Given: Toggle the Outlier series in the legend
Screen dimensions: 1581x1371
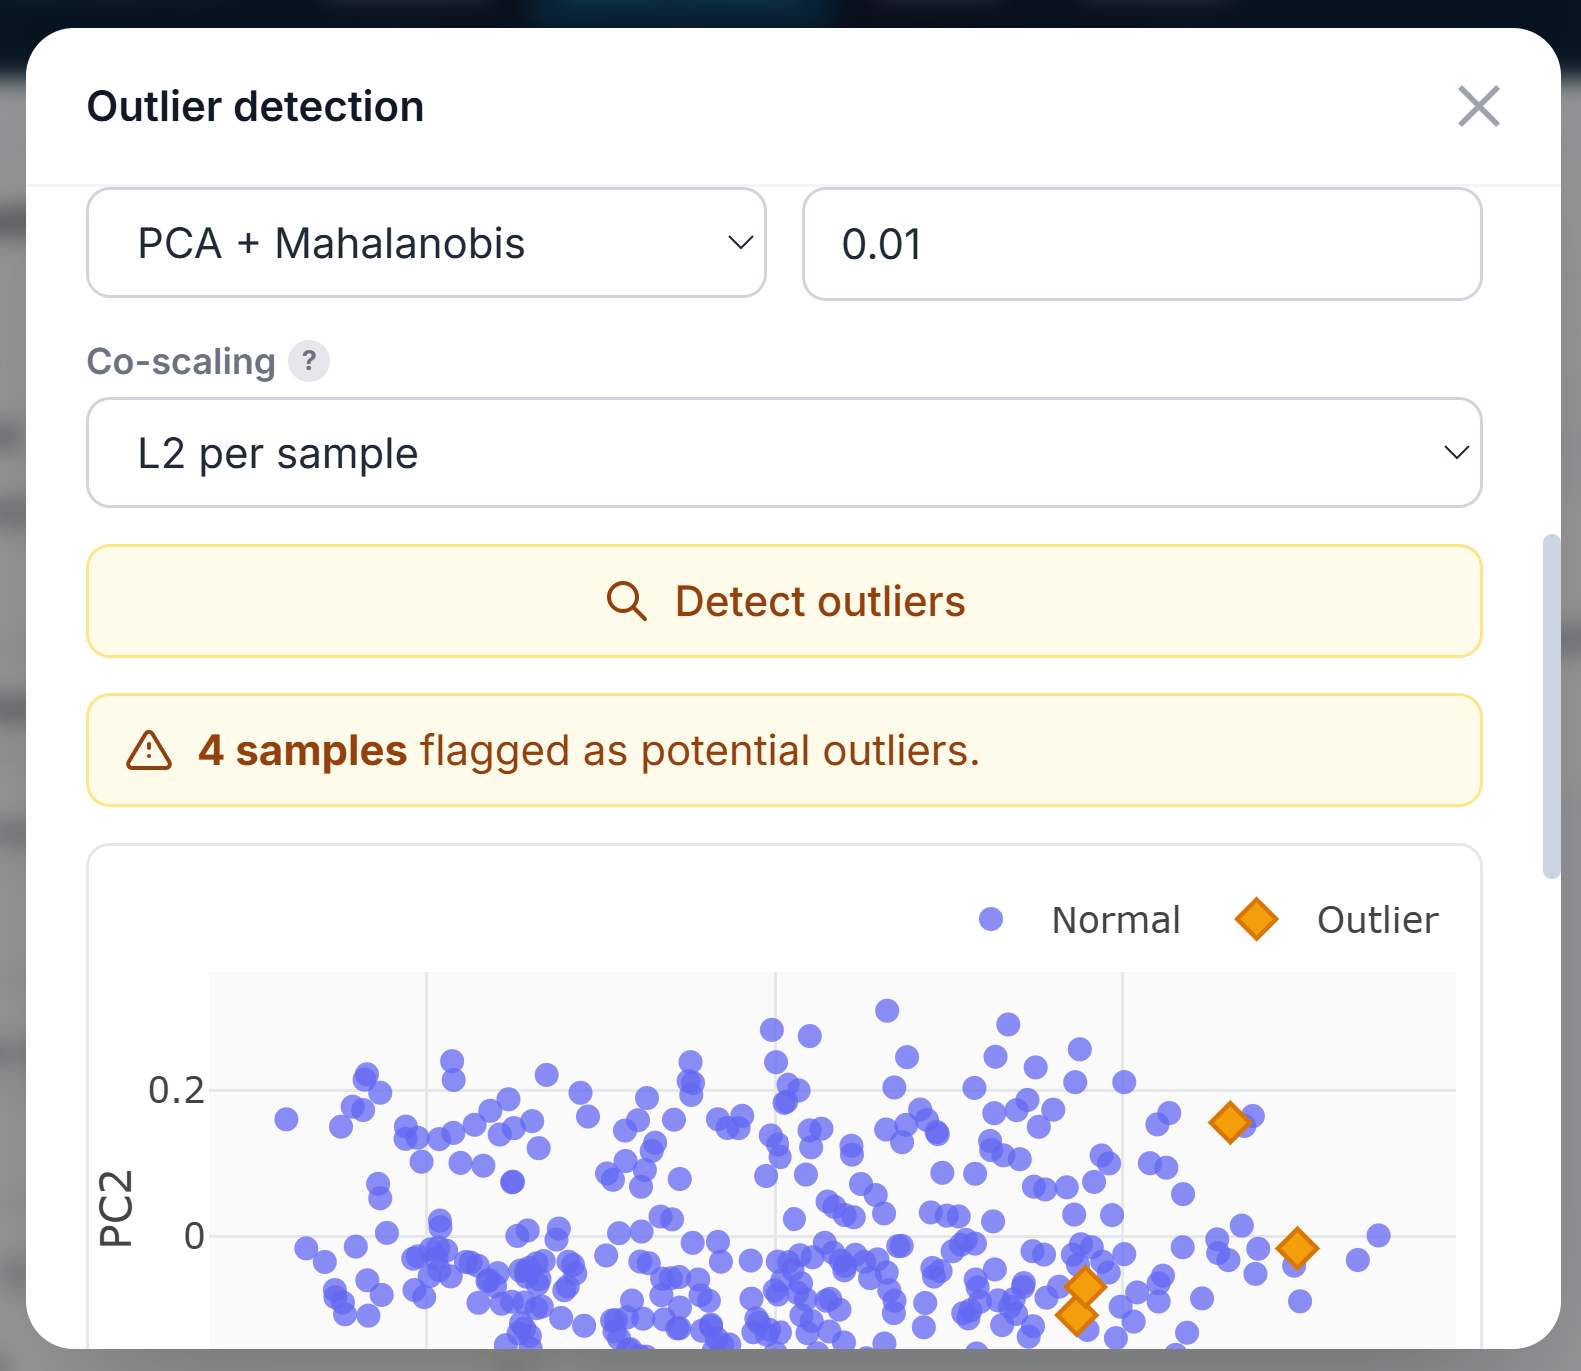Looking at the screenshot, I should coord(1377,920).
